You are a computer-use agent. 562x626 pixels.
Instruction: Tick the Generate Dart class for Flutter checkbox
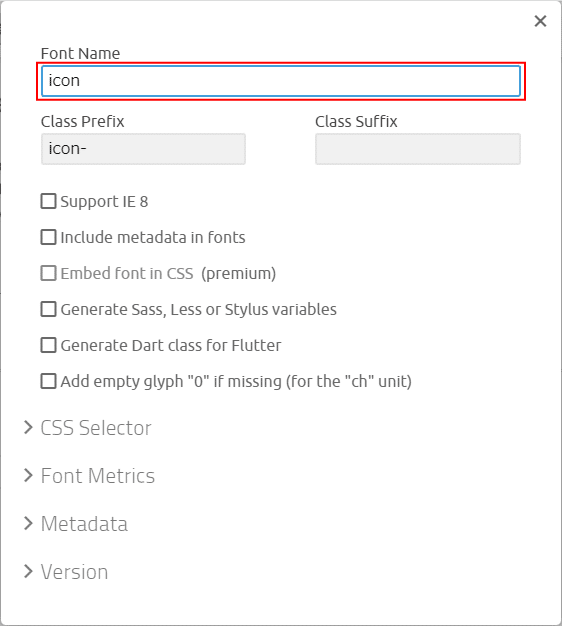[48, 345]
